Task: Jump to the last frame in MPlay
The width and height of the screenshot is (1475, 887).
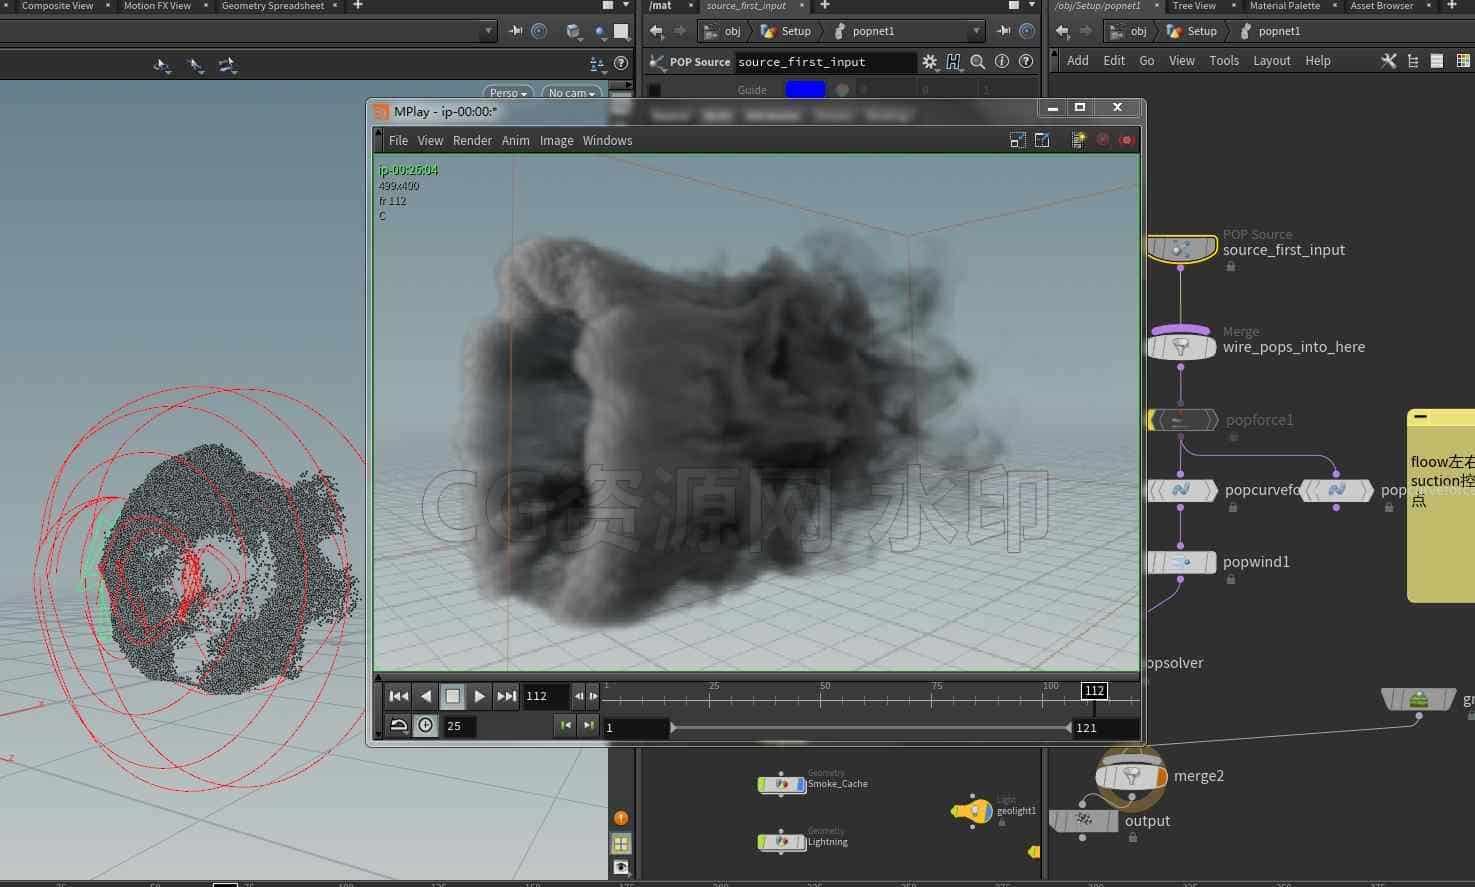Action: tap(507, 696)
